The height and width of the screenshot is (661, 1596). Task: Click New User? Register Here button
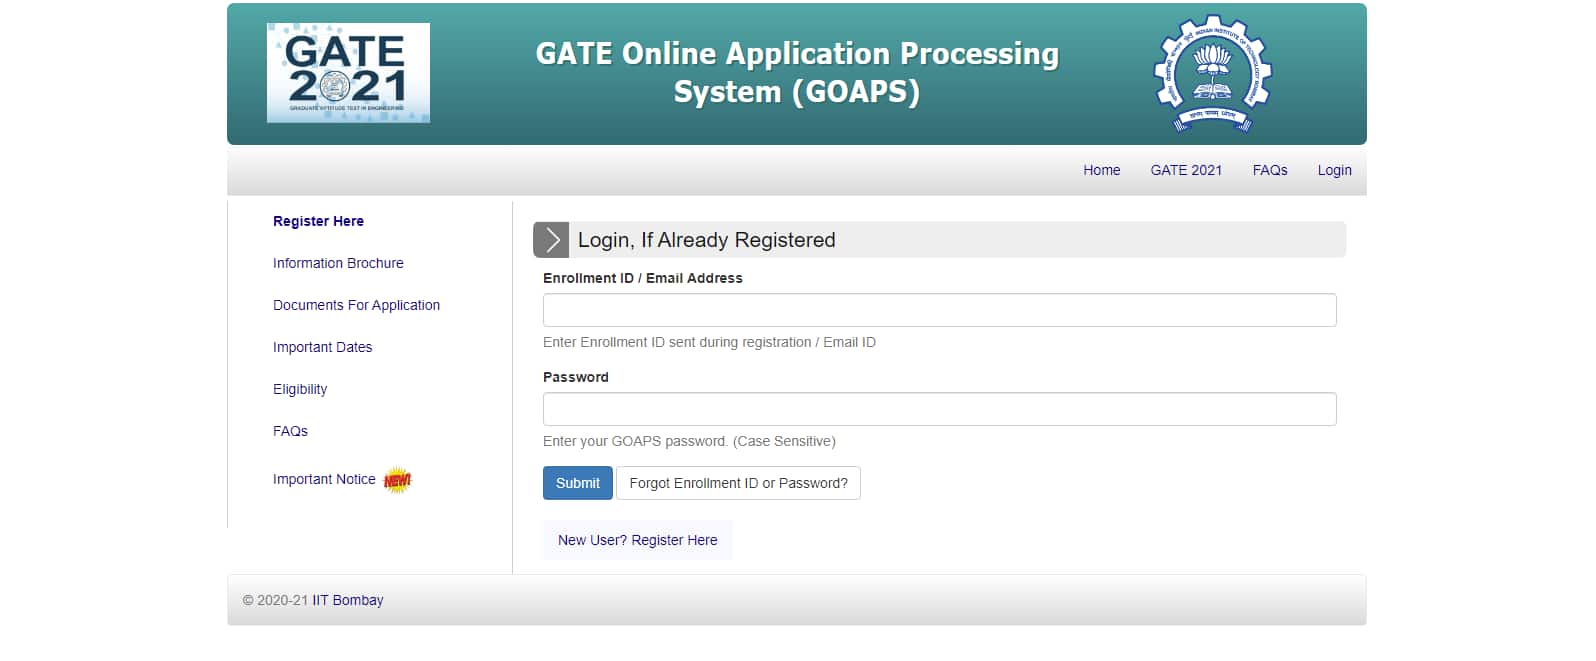[638, 540]
